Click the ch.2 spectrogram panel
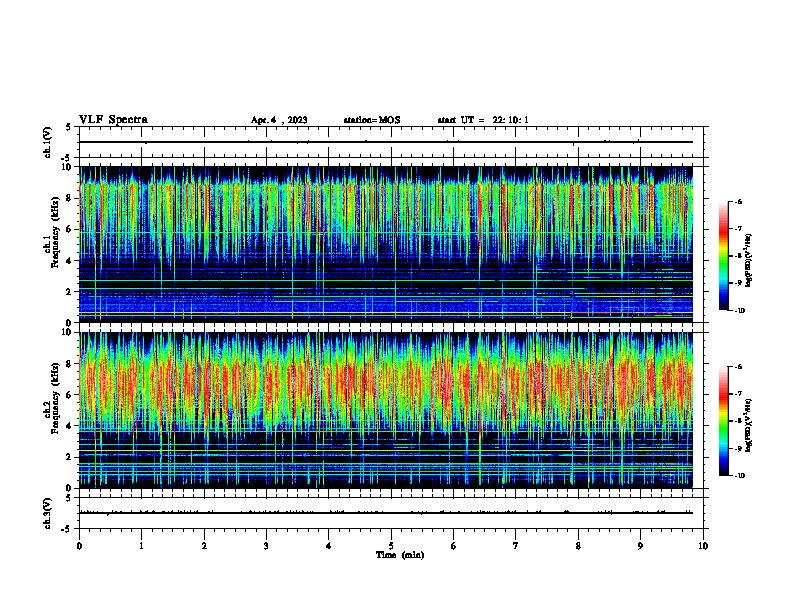The height and width of the screenshot is (612, 792). [386, 410]
